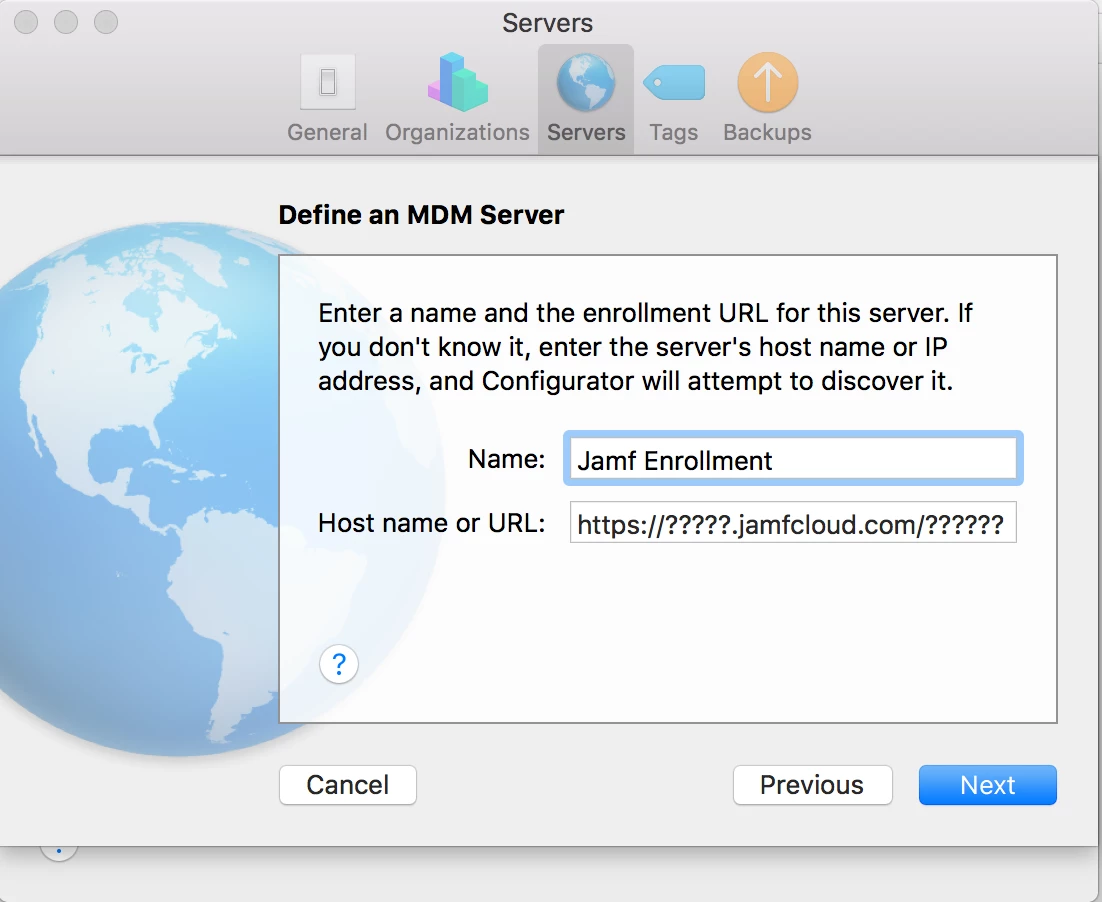Click the help question mark button
This screenshot has width=1102, height=902.
pyautogui.click(x=339, y=664)
